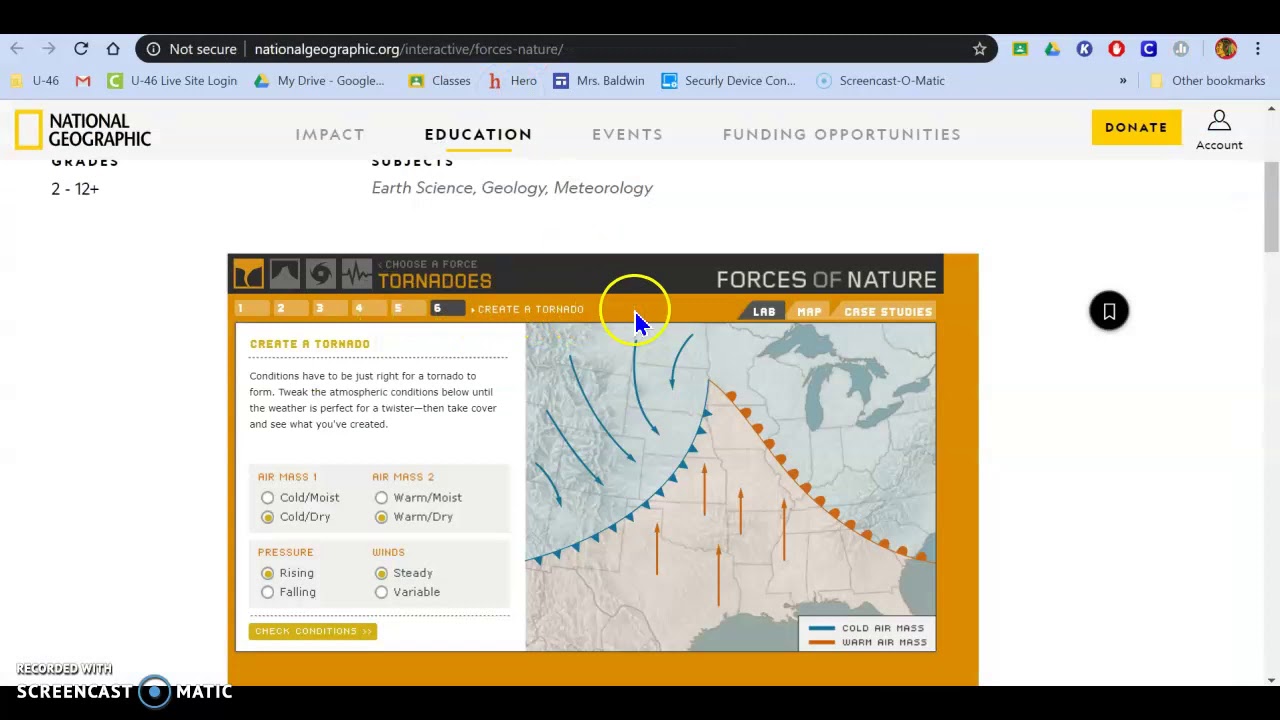This screenshot has height=720, width=1280.
Task: Go back to Choose a Force
Action: point(427,265)
